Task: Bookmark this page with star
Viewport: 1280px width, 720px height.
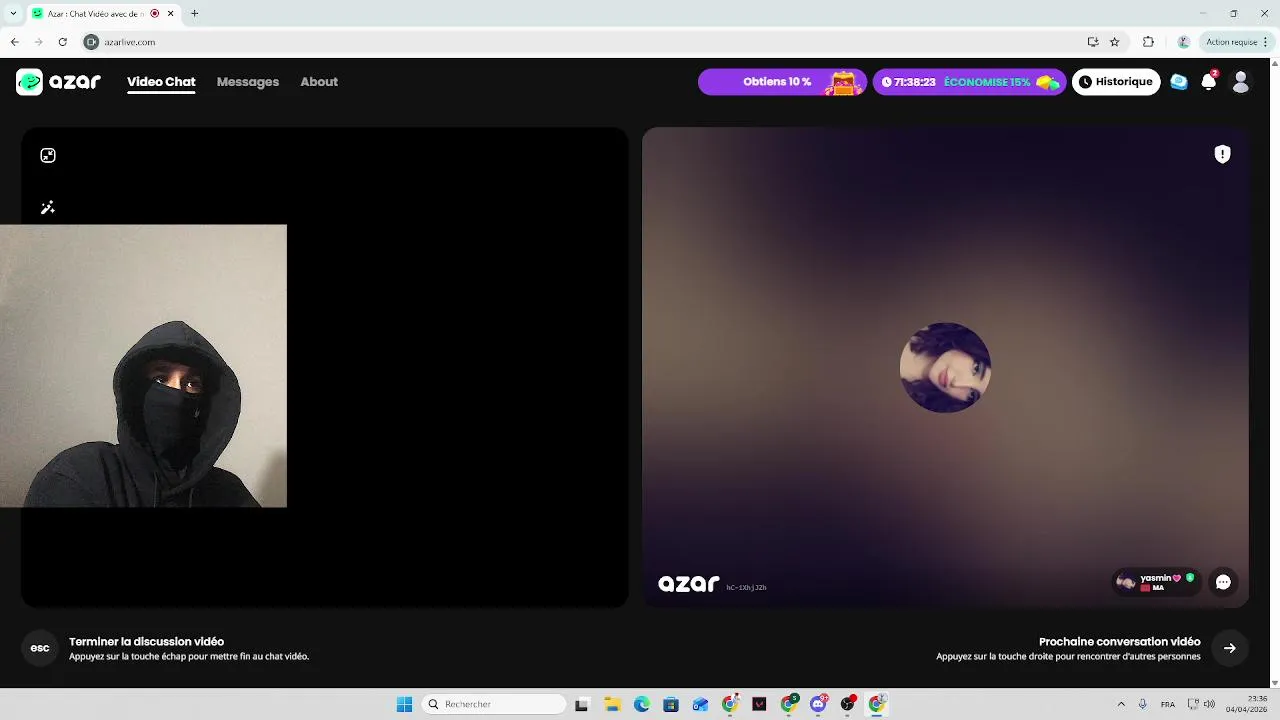Action: 1115,42
